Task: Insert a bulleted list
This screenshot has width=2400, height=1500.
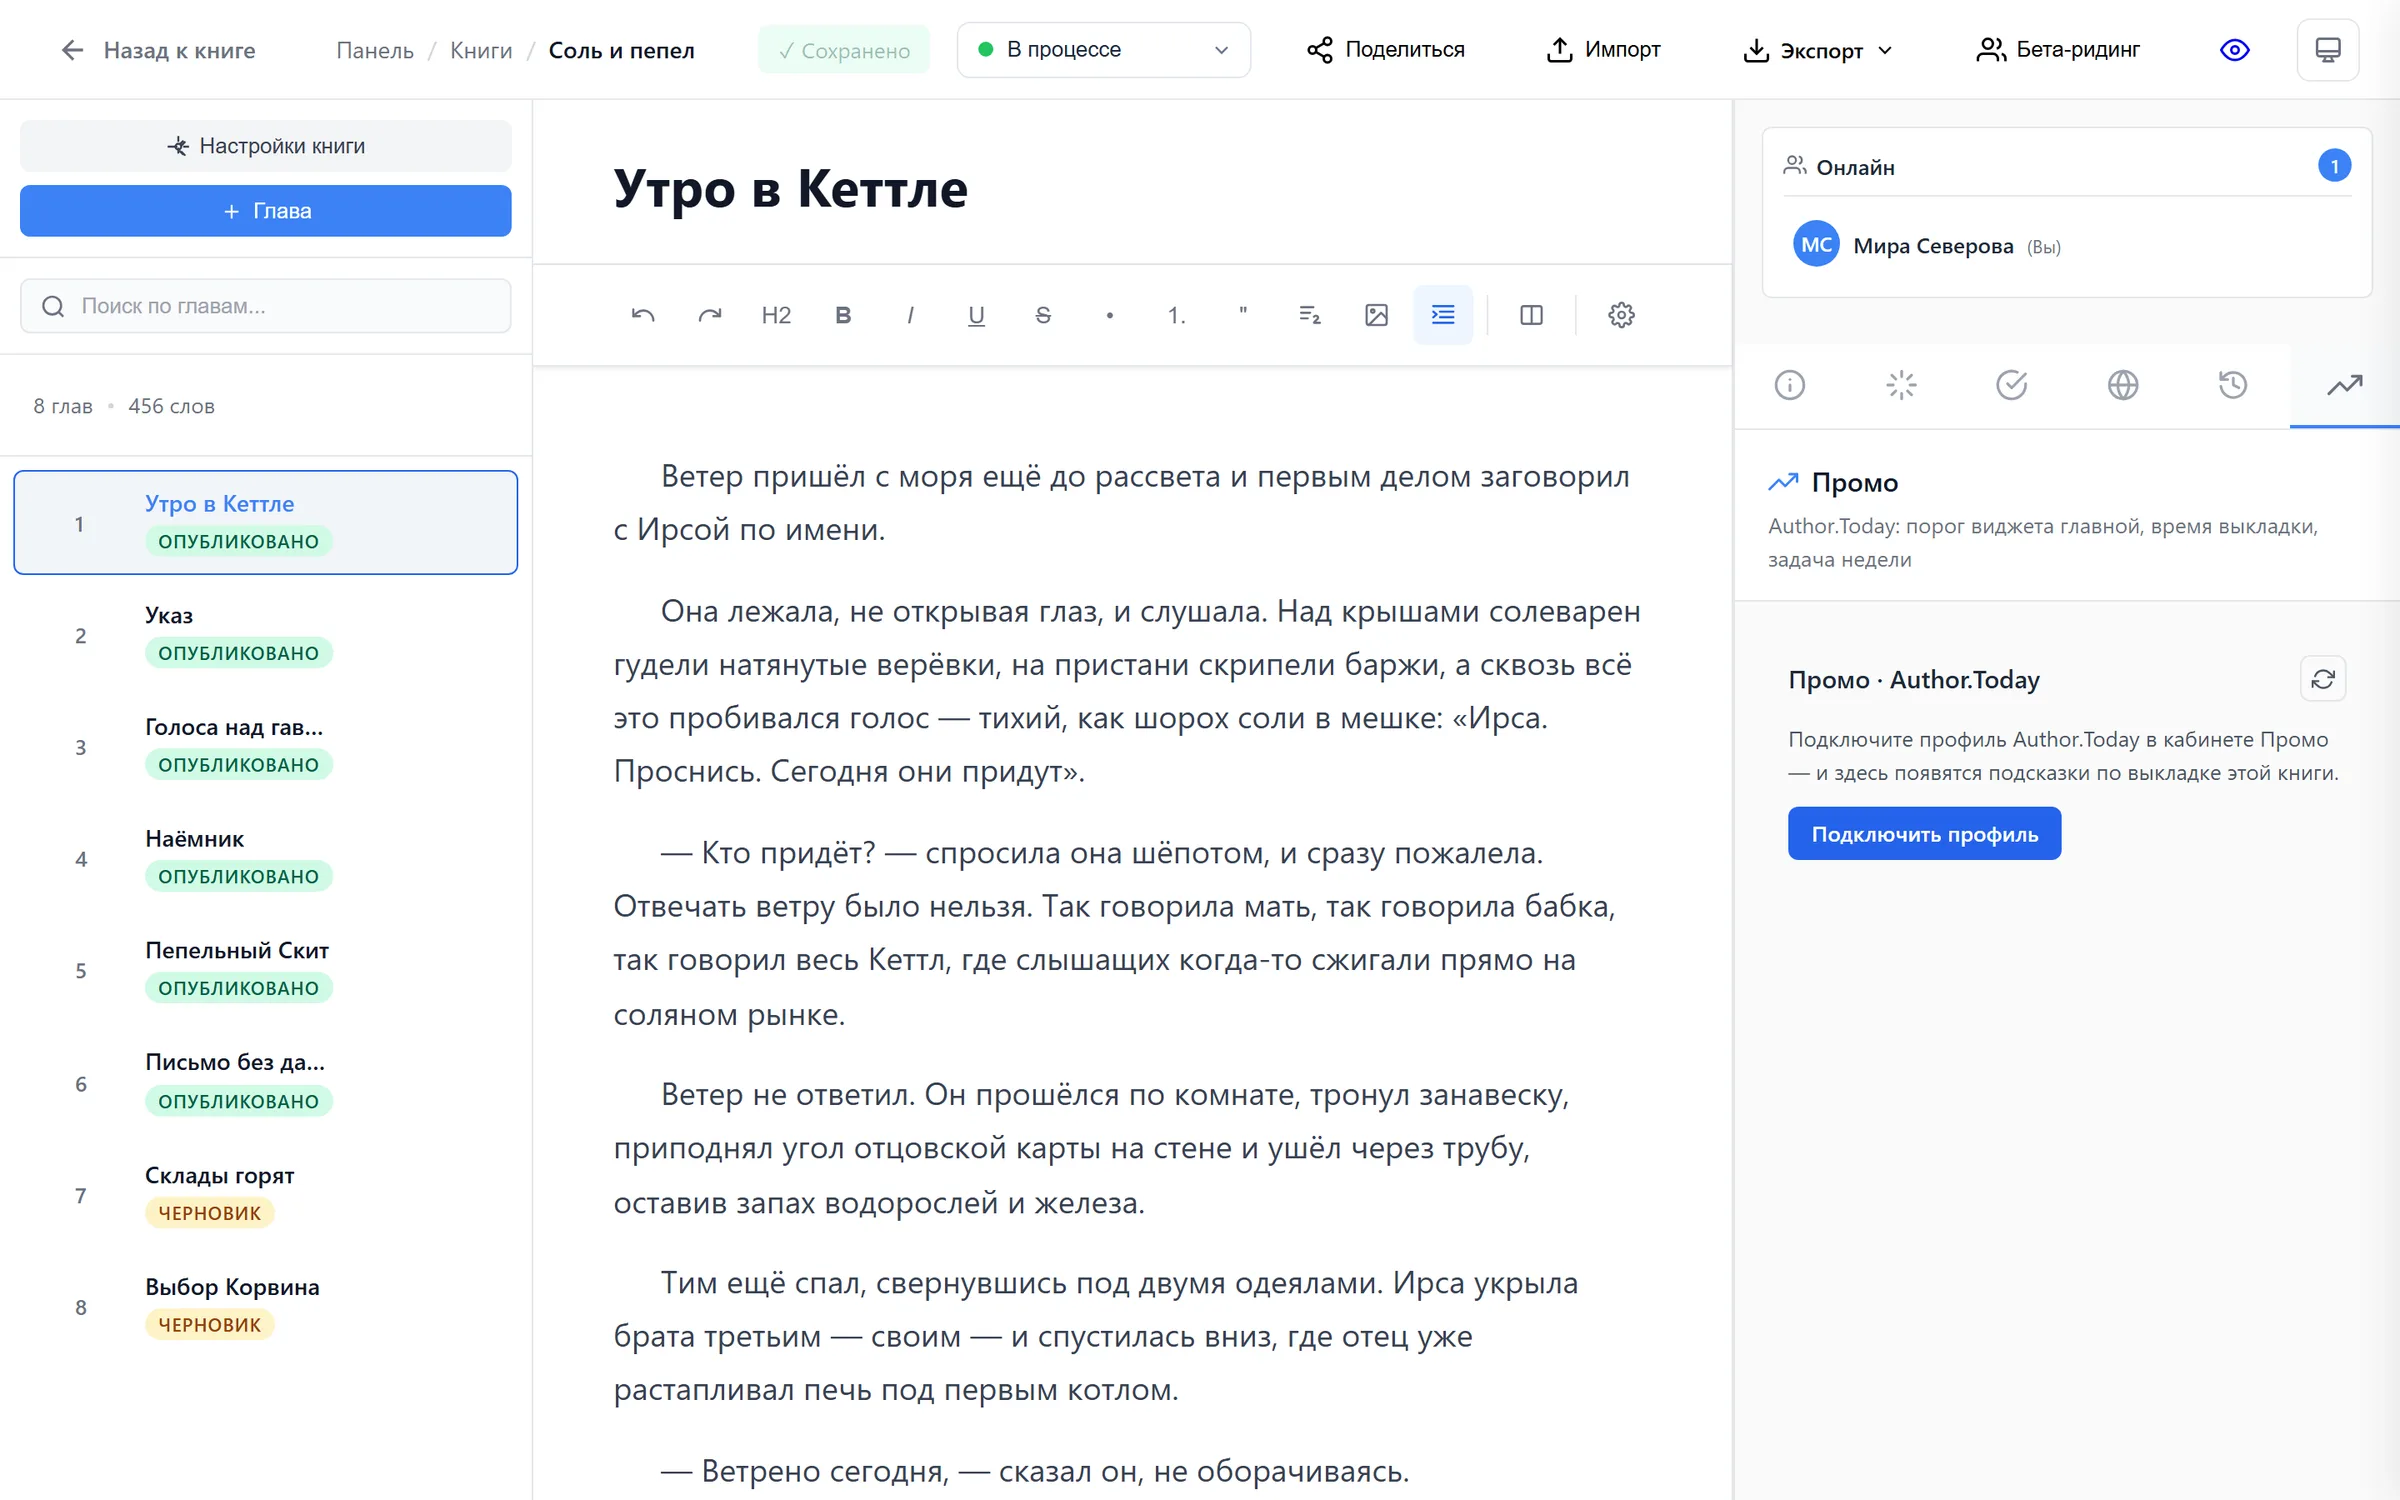Action: tap(1109, 315)
